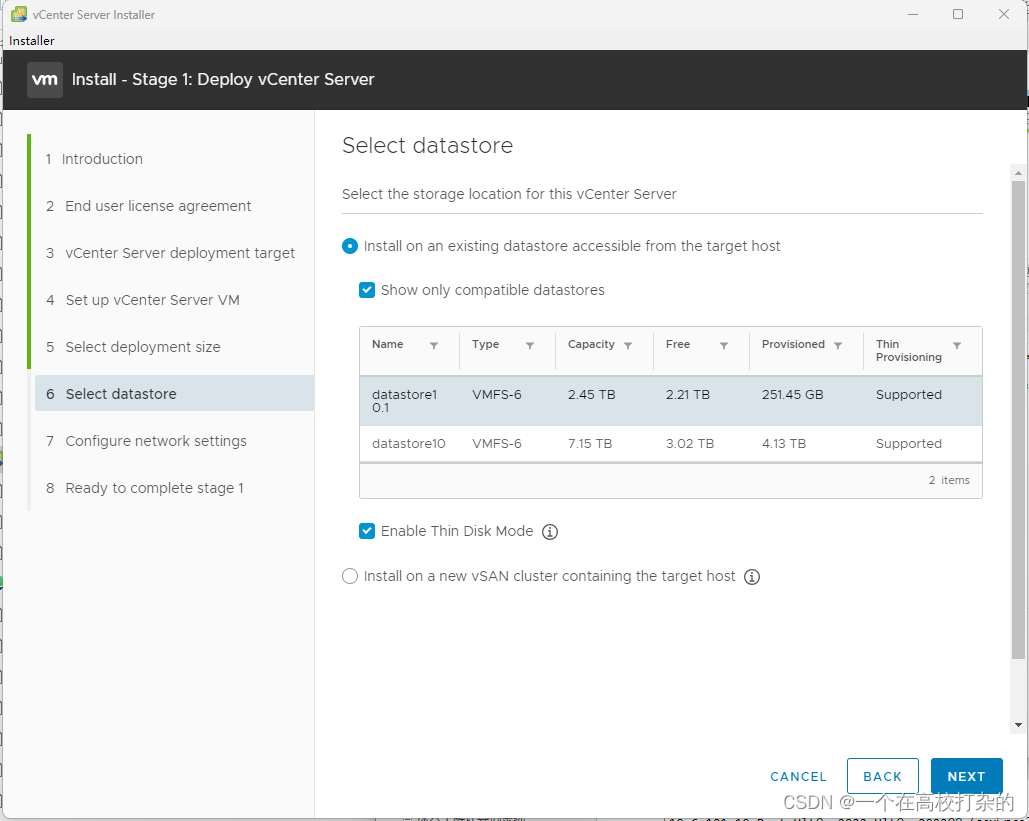Select step 6 Select datastore
Screen dimensions: 1029x821
[174, 394]
